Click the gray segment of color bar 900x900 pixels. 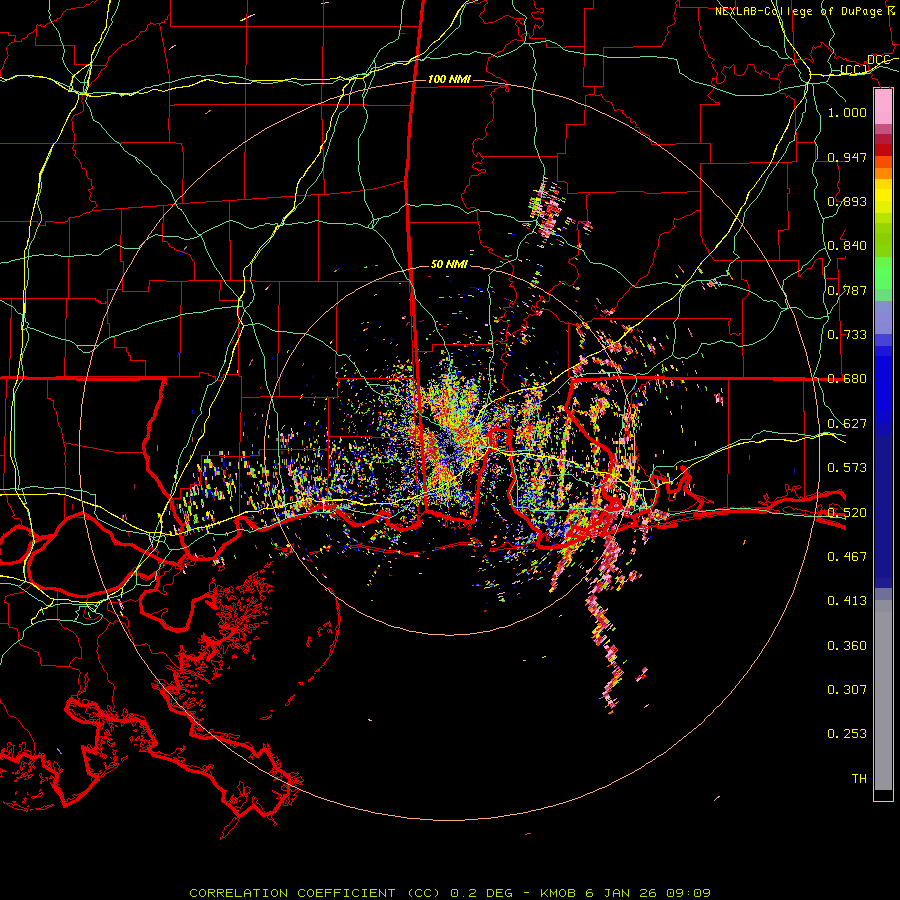click(883, 695)
